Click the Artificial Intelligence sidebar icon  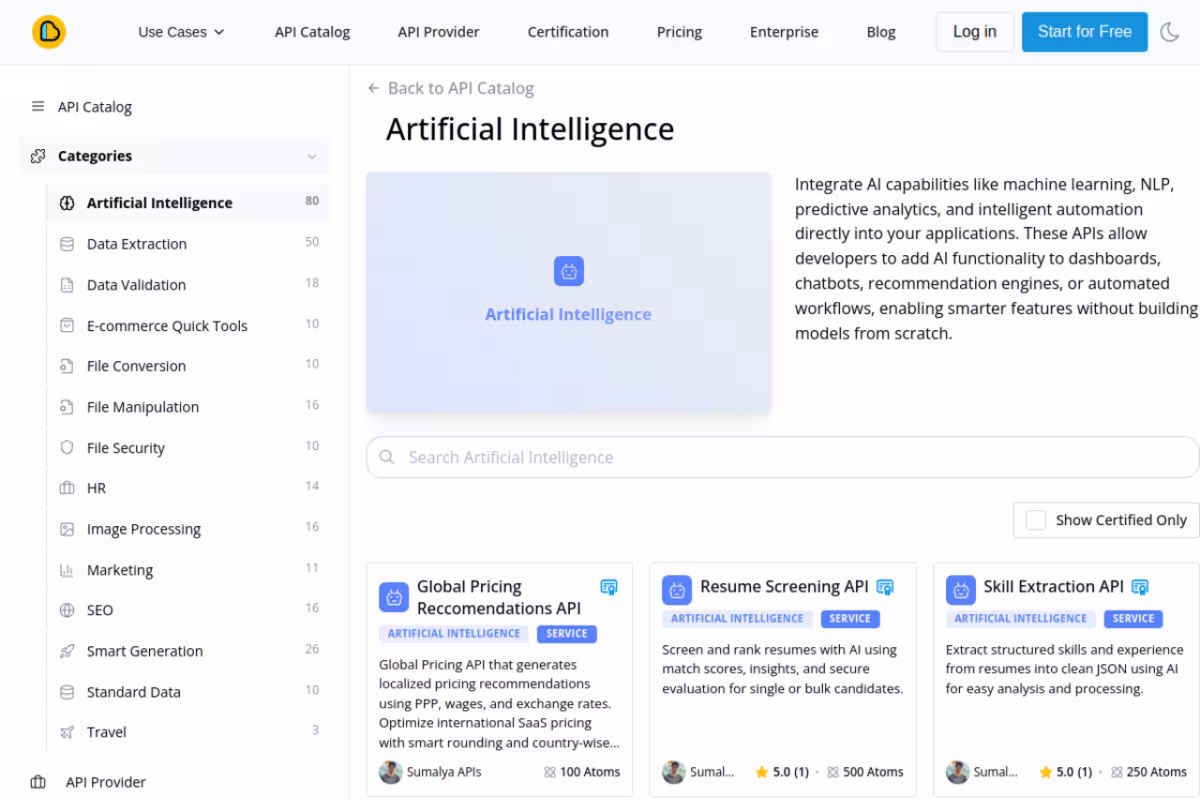point(67,203)
